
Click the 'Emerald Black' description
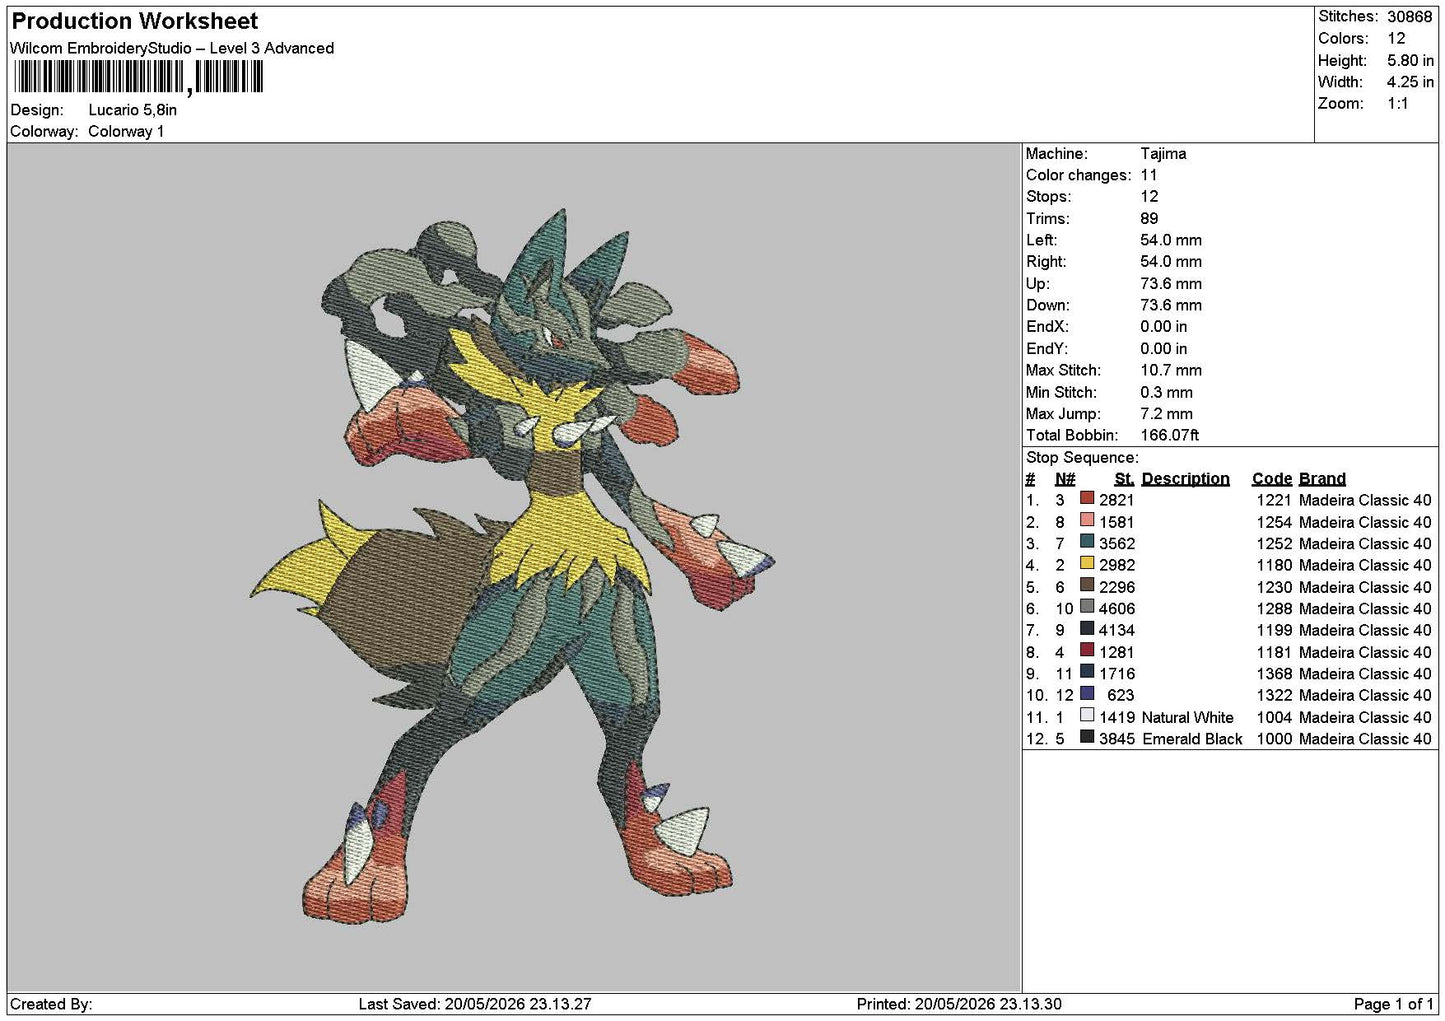1192,738
